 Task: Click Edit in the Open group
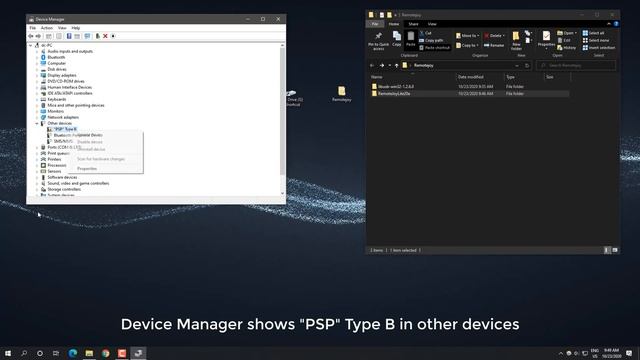[x=564, y=40]
